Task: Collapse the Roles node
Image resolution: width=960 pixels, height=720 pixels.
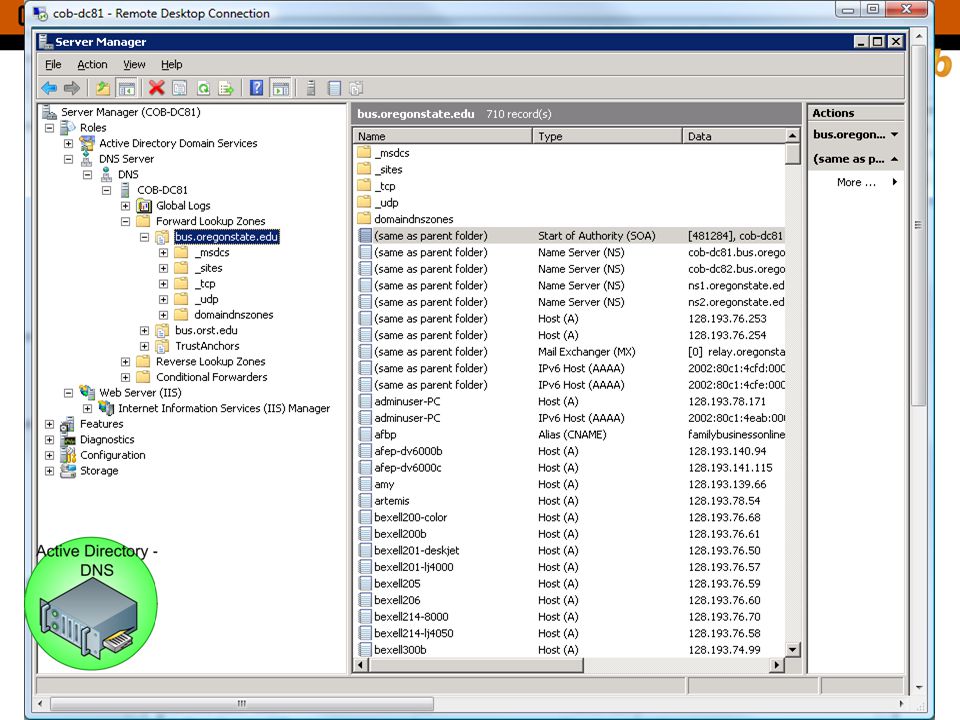Action: coord(50,128)
